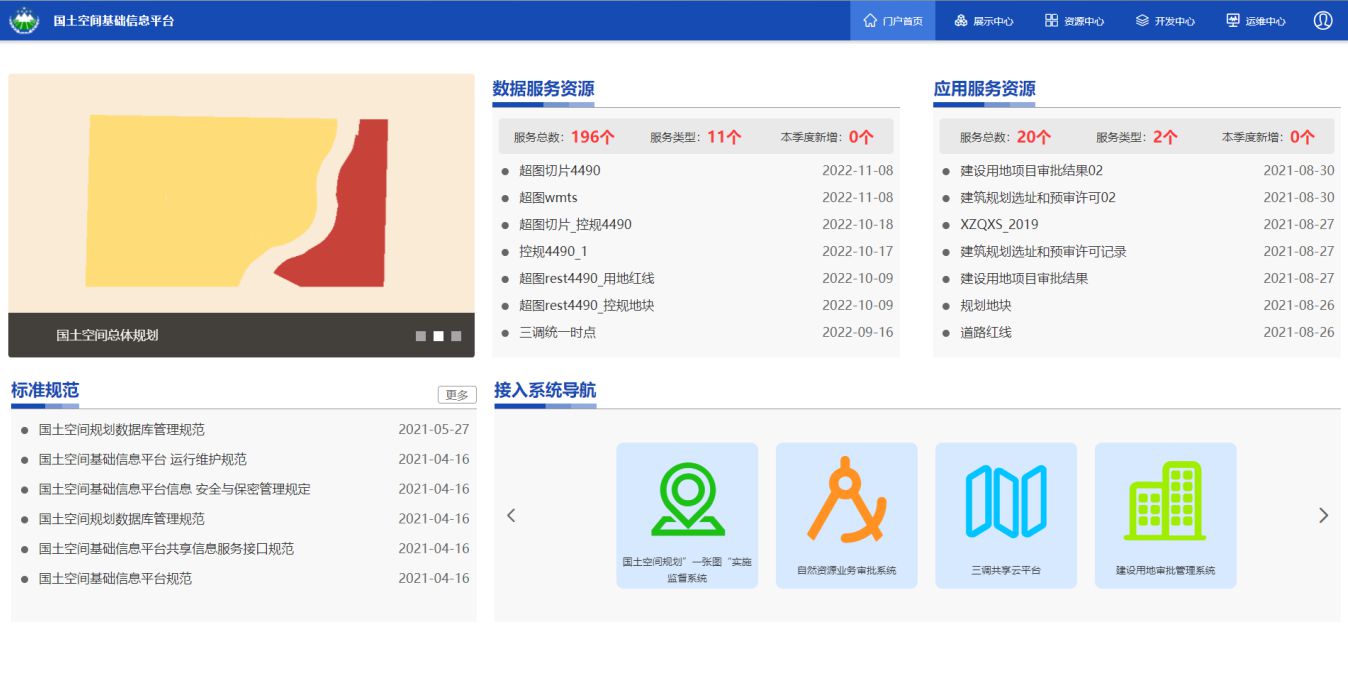Viewport: 1348px width, 678px height.
Task: Open the 超图切片4490 data service link
Action: [x=559, y=171]
